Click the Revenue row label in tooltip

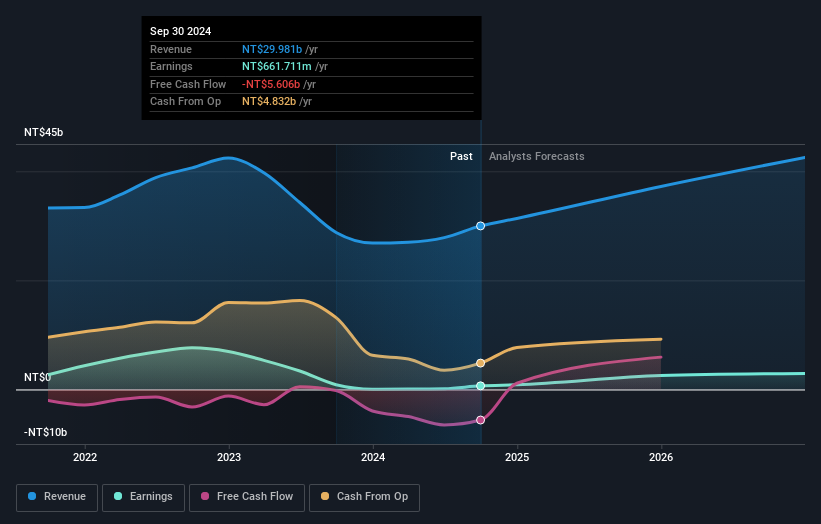coord(171,49)
